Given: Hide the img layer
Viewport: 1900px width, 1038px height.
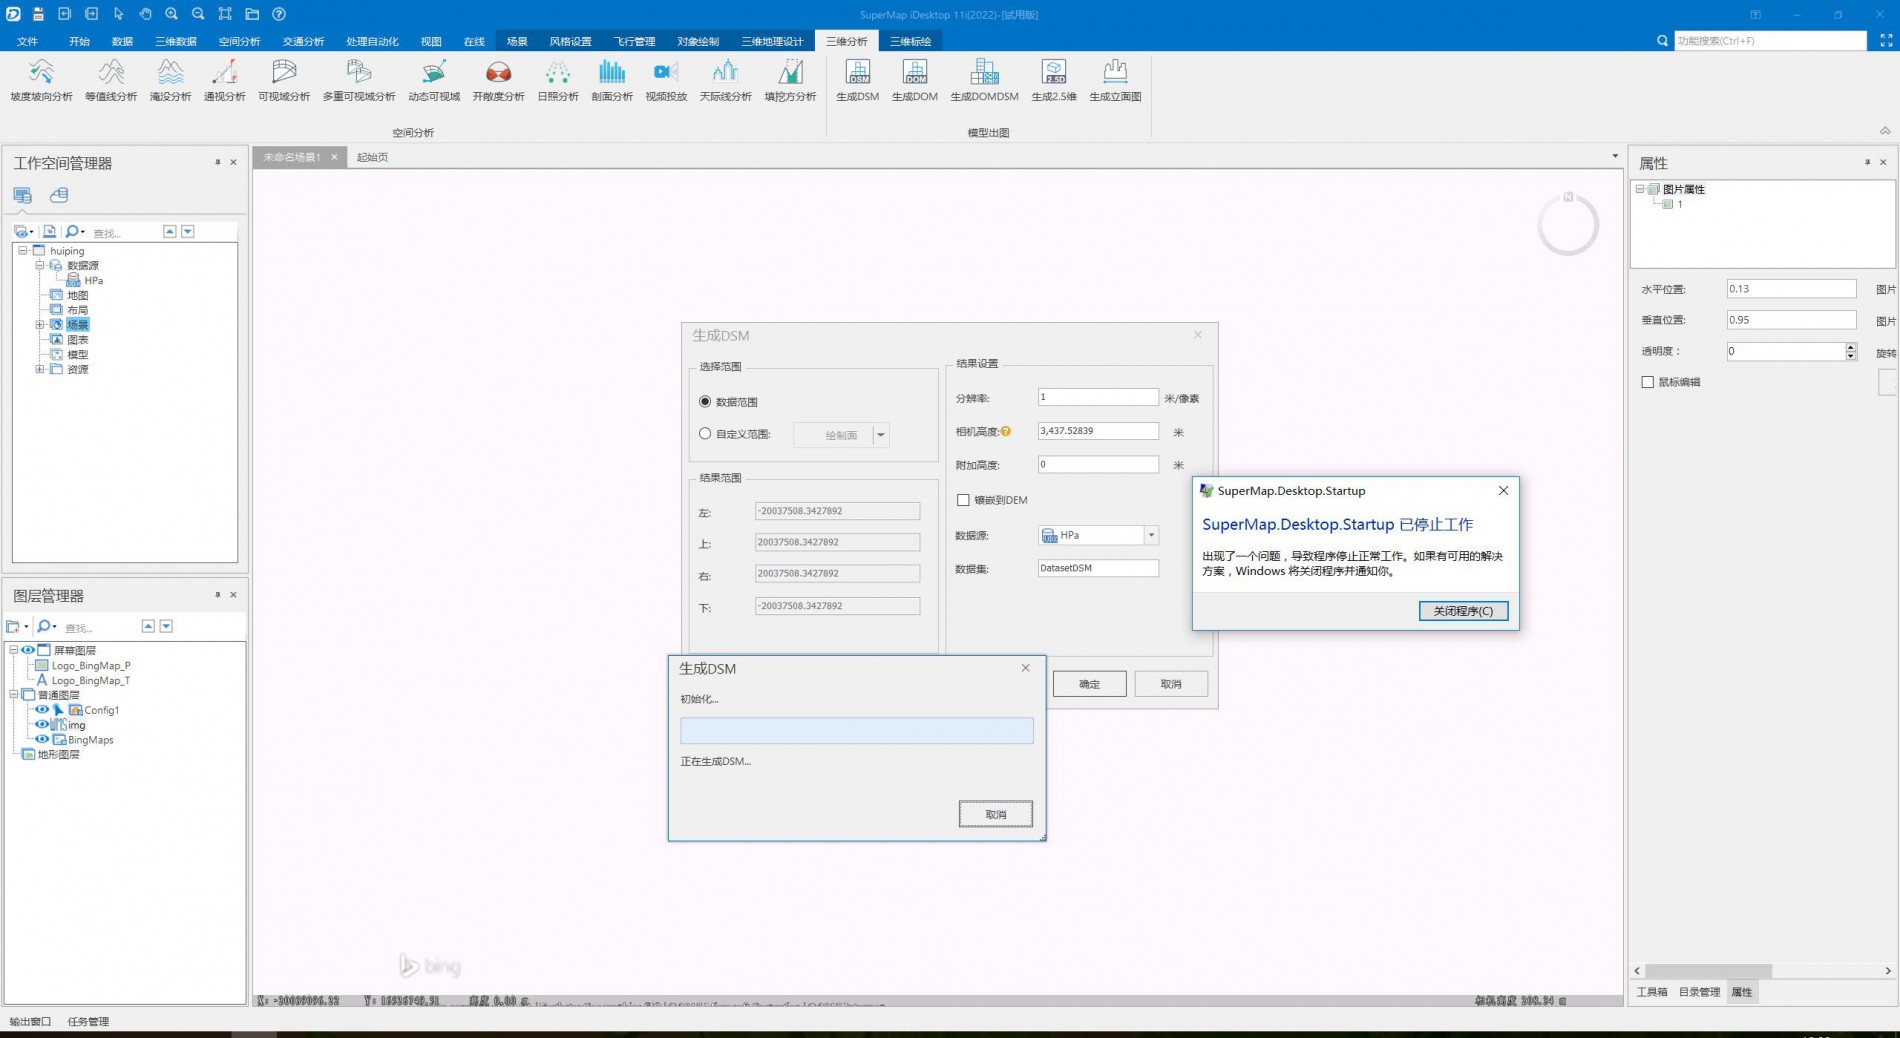Looking at the screenshot, I should point(42,725).
